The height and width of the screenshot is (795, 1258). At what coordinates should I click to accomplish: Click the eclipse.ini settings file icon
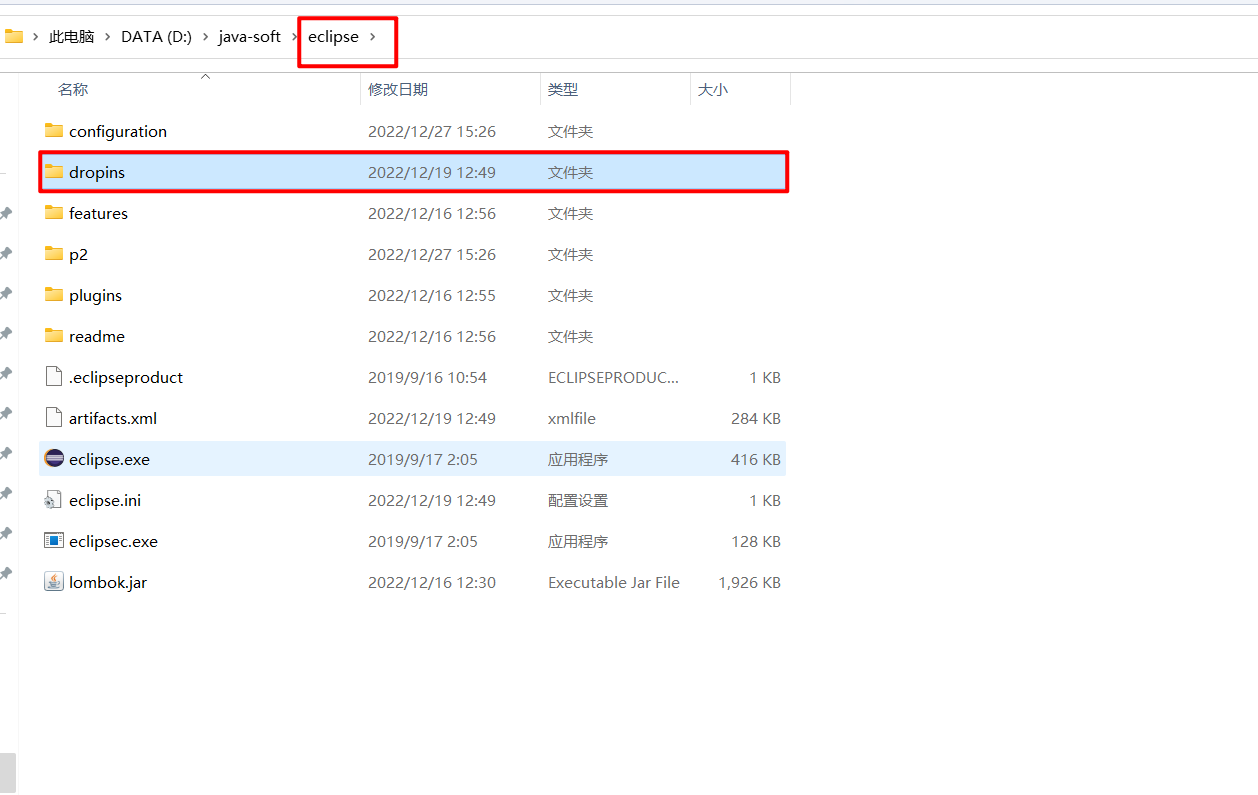click(54, 500)
